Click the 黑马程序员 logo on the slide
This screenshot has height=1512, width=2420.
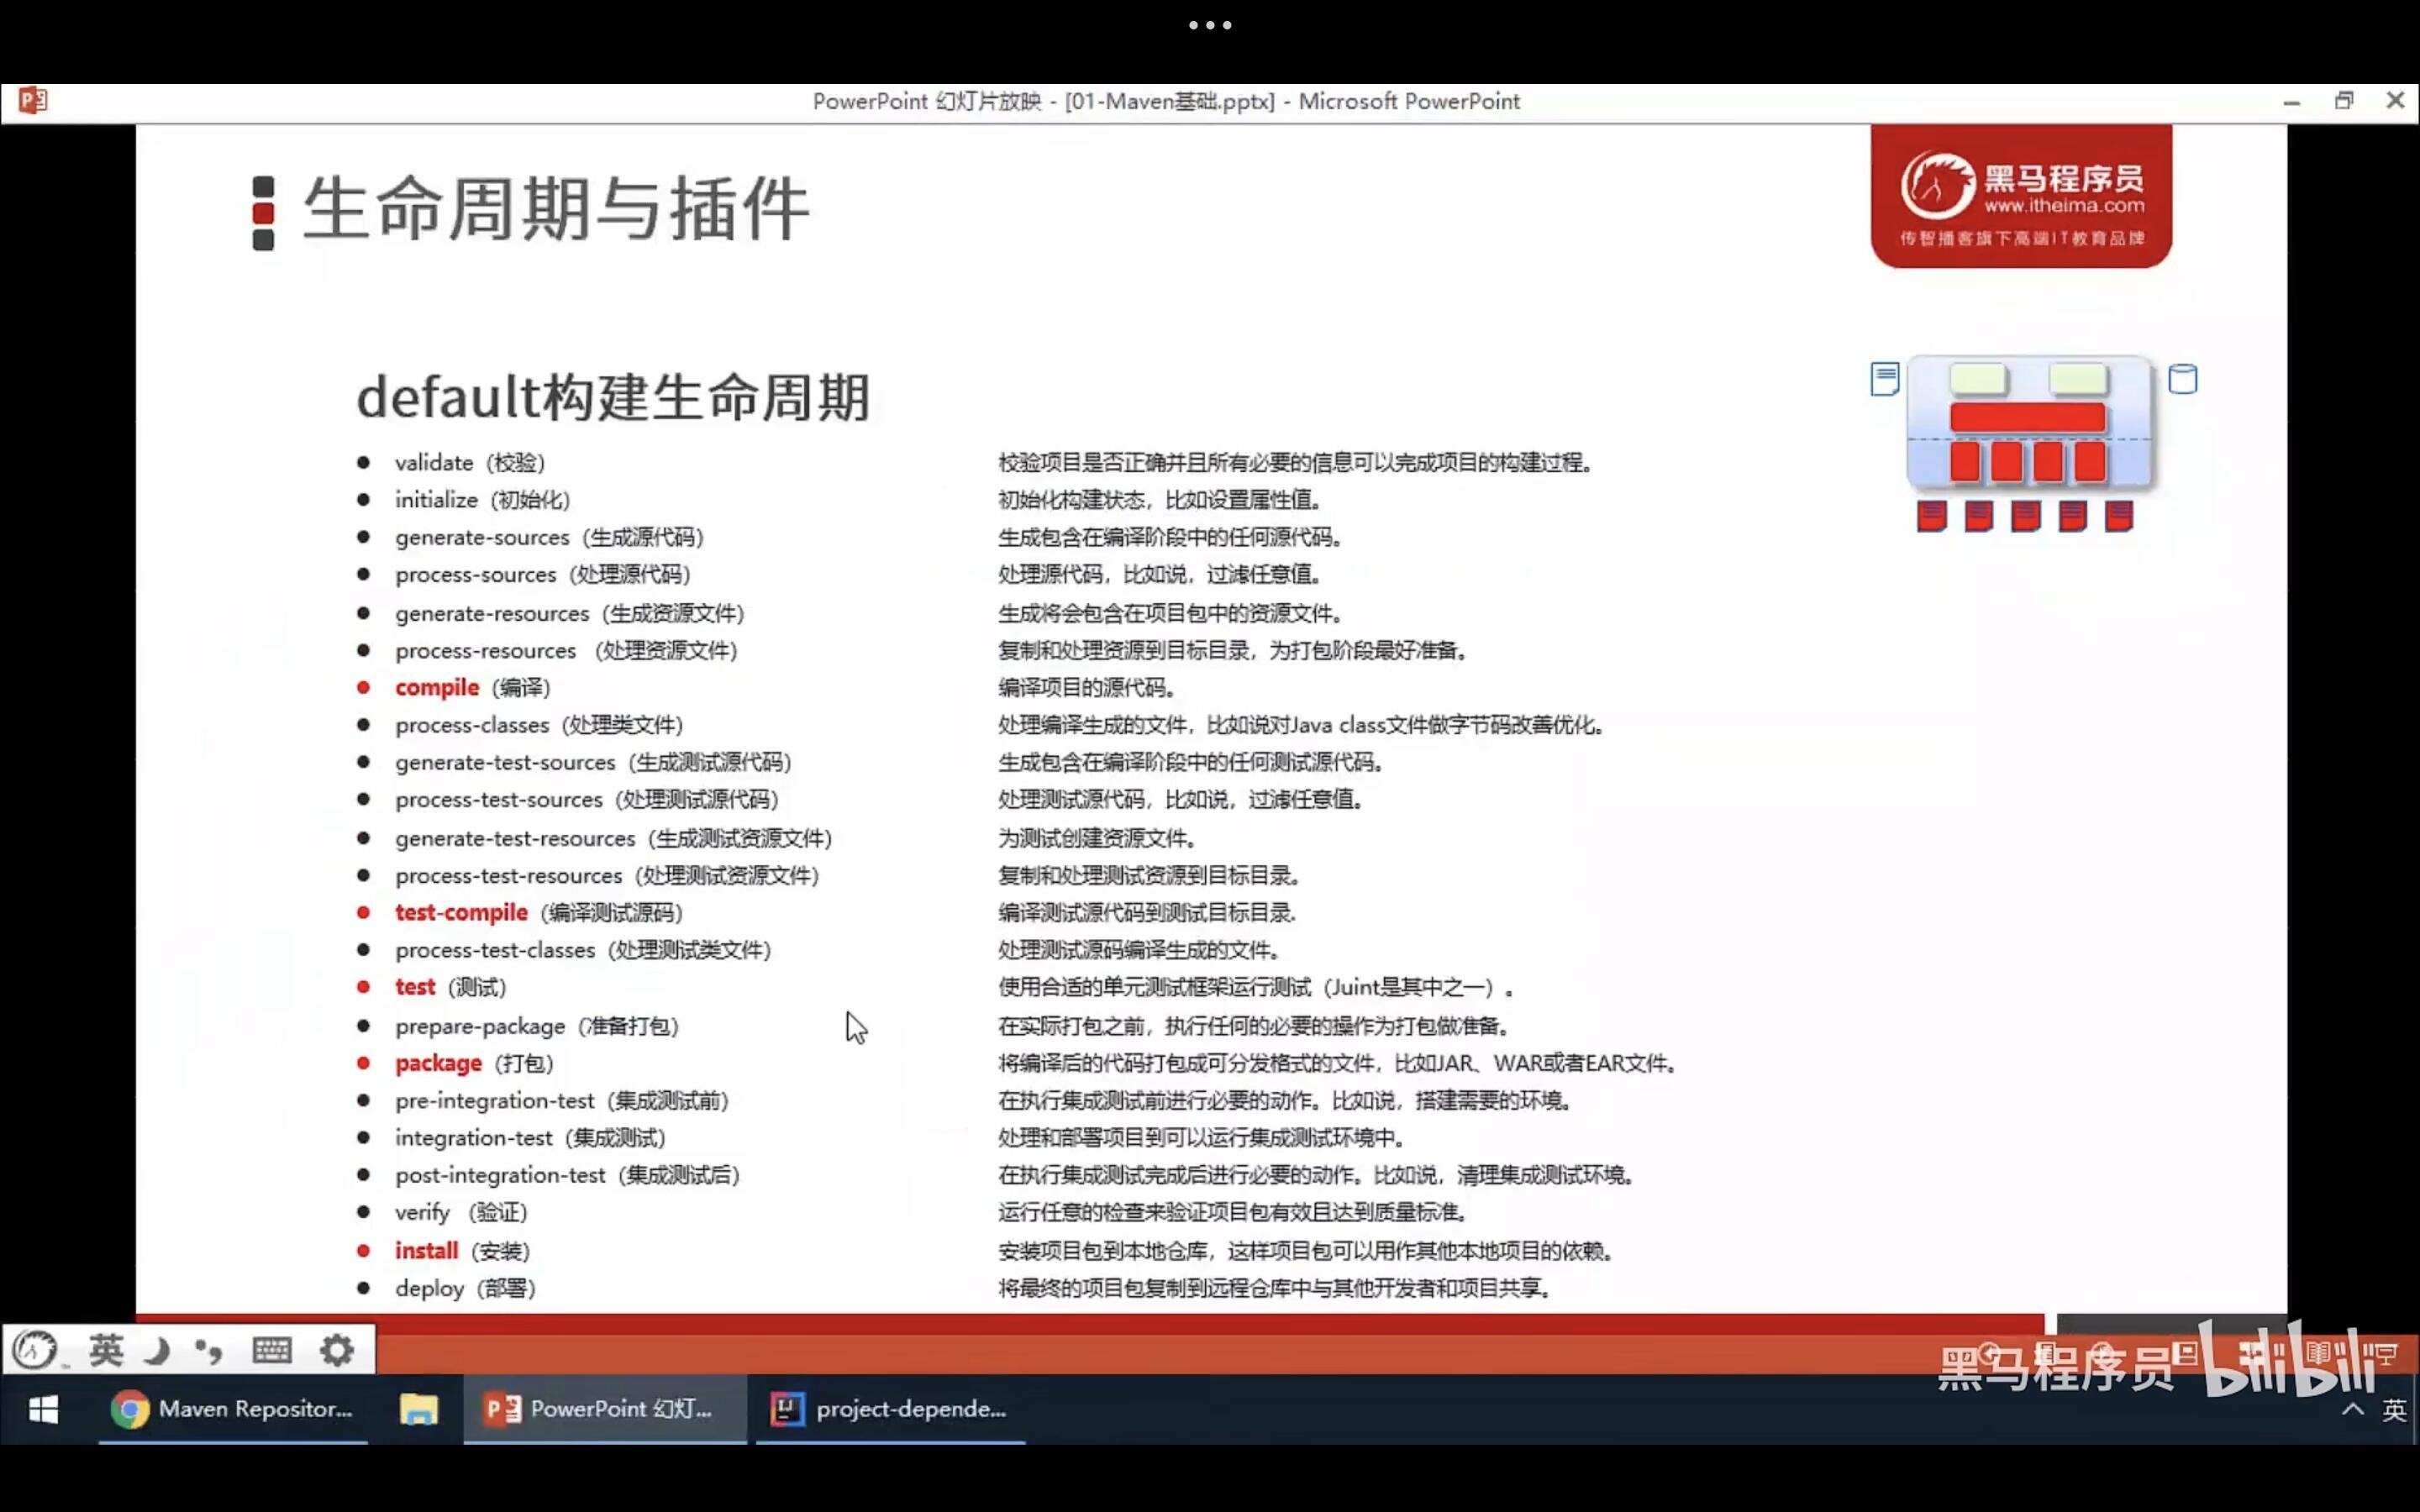pos(2021,196)
